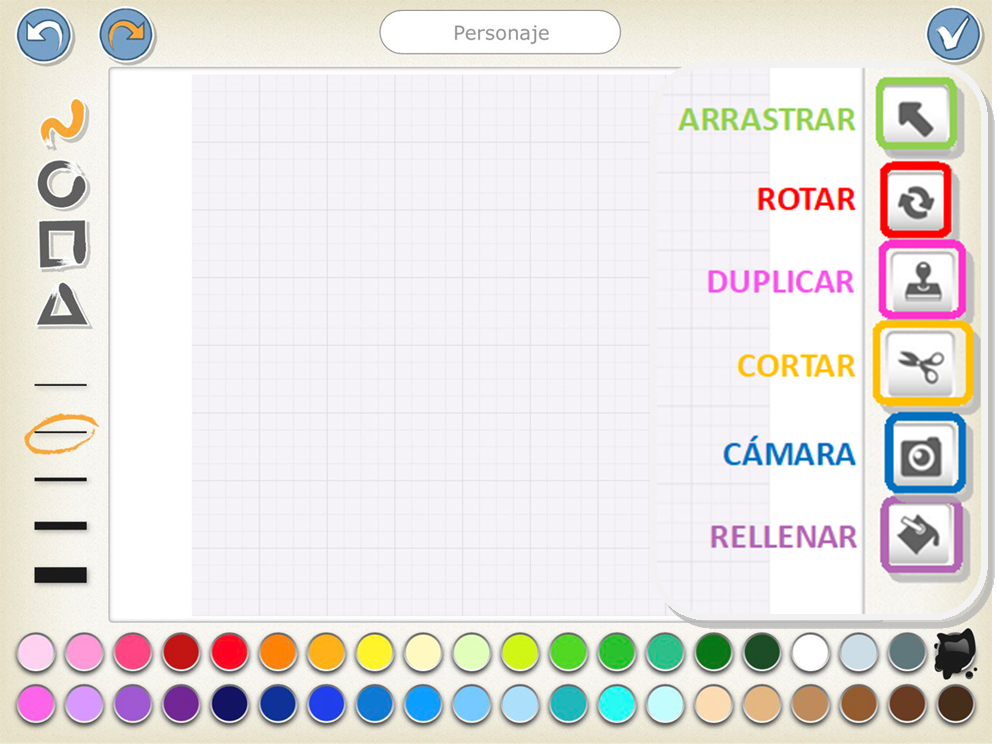
Task: Select the Rotar rotation tool
Action: [917, 199]
